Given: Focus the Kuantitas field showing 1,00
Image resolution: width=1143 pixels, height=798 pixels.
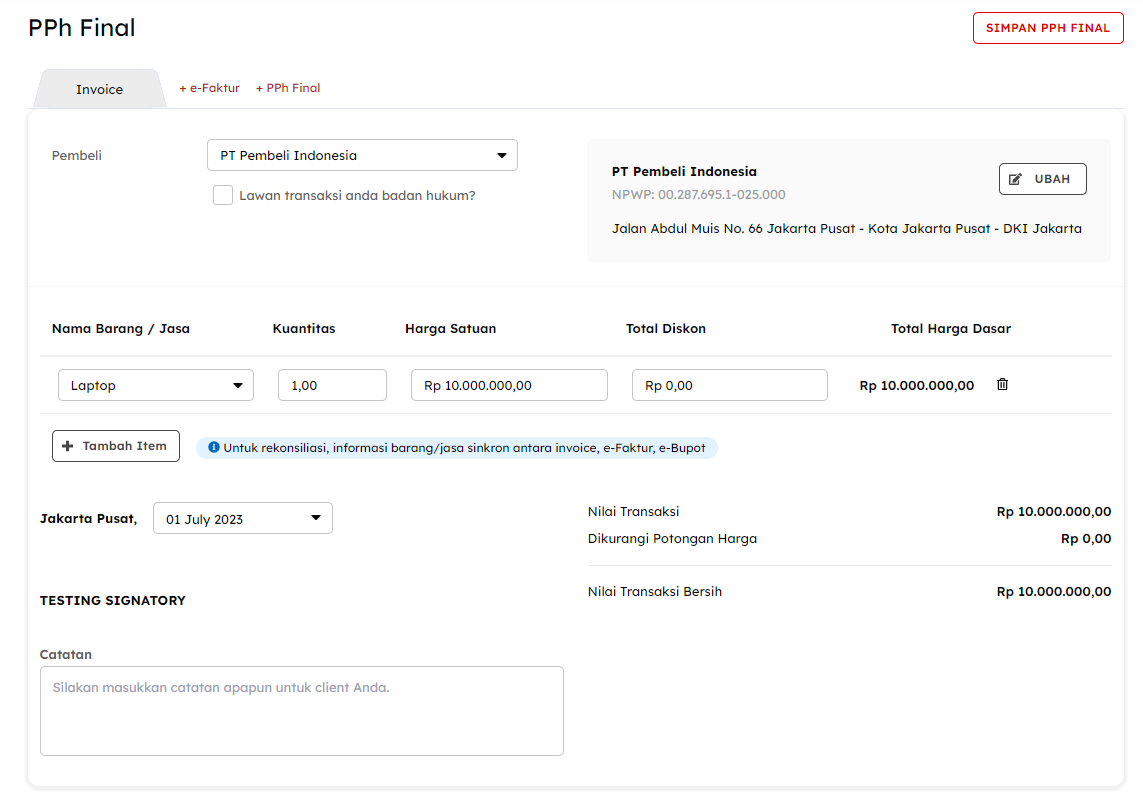Looking at the screenshot, I should point(332,385).
